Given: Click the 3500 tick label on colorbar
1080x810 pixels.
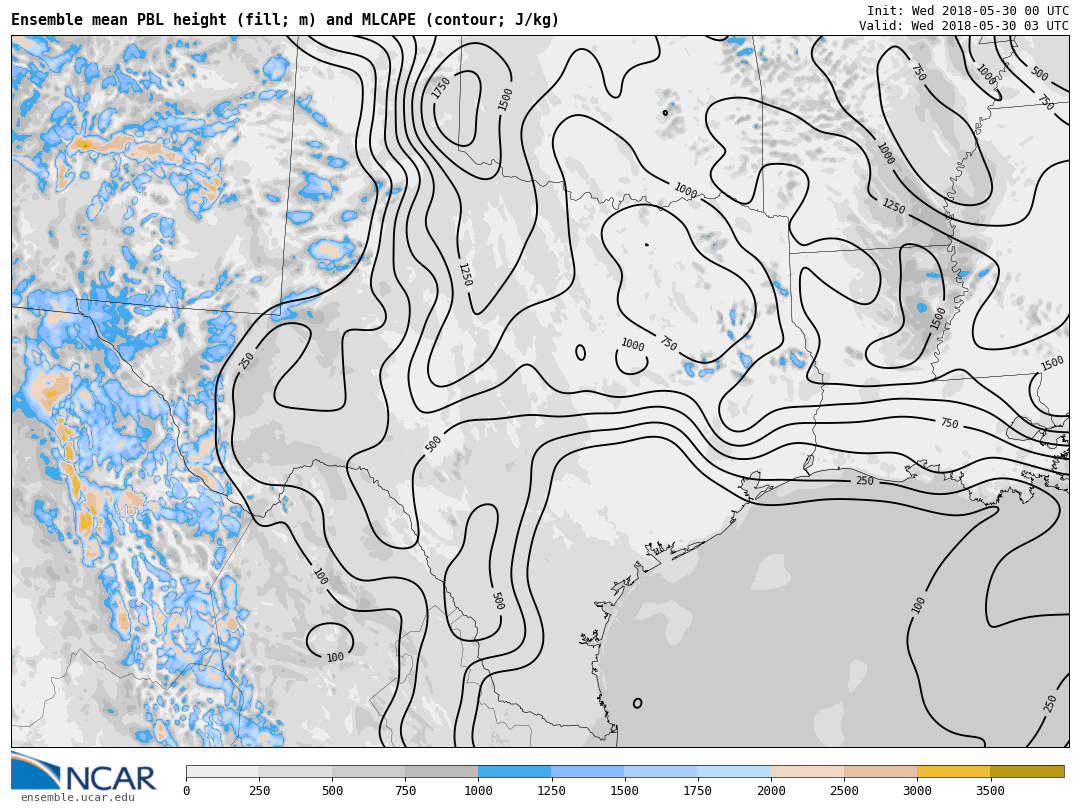Looking at the screenshot, I should point(990,791).
